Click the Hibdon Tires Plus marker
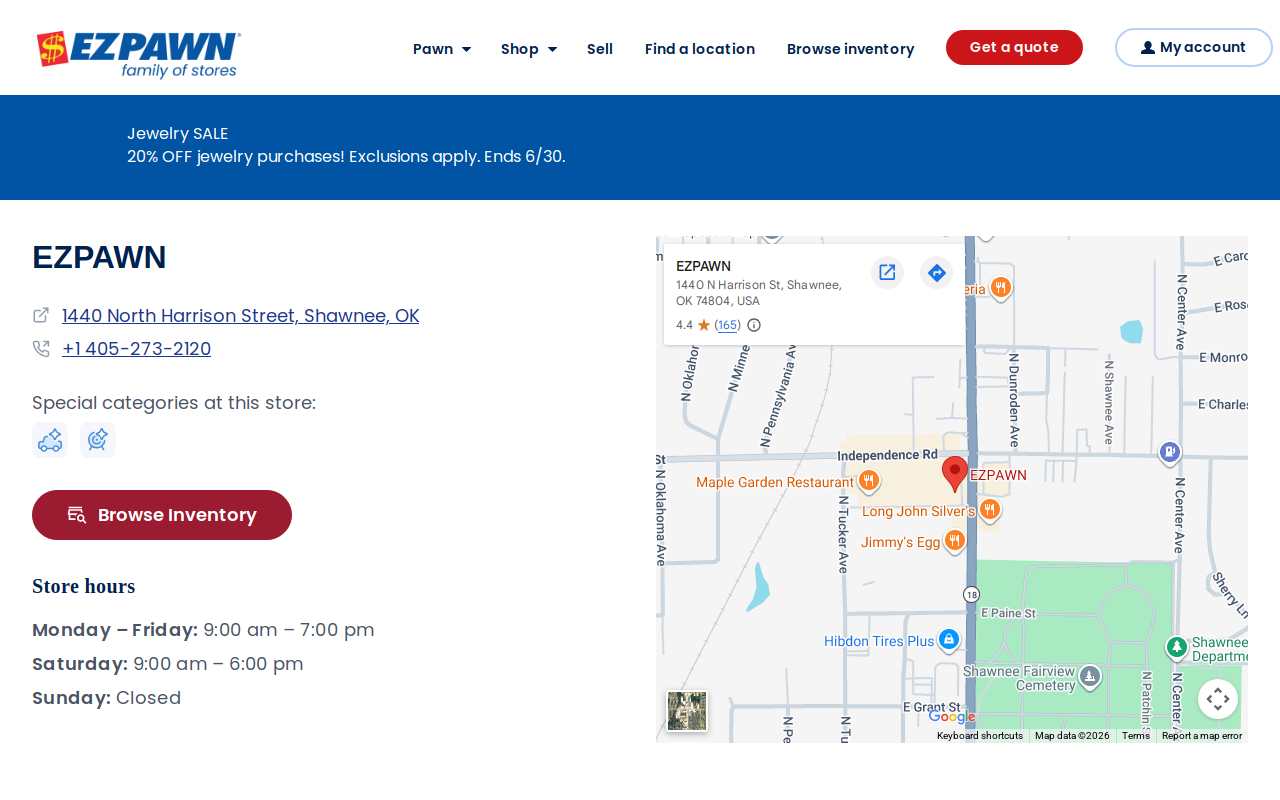The height and width of the screenshot is (800, 1280). pyautogui.click(x=949, y=640)
